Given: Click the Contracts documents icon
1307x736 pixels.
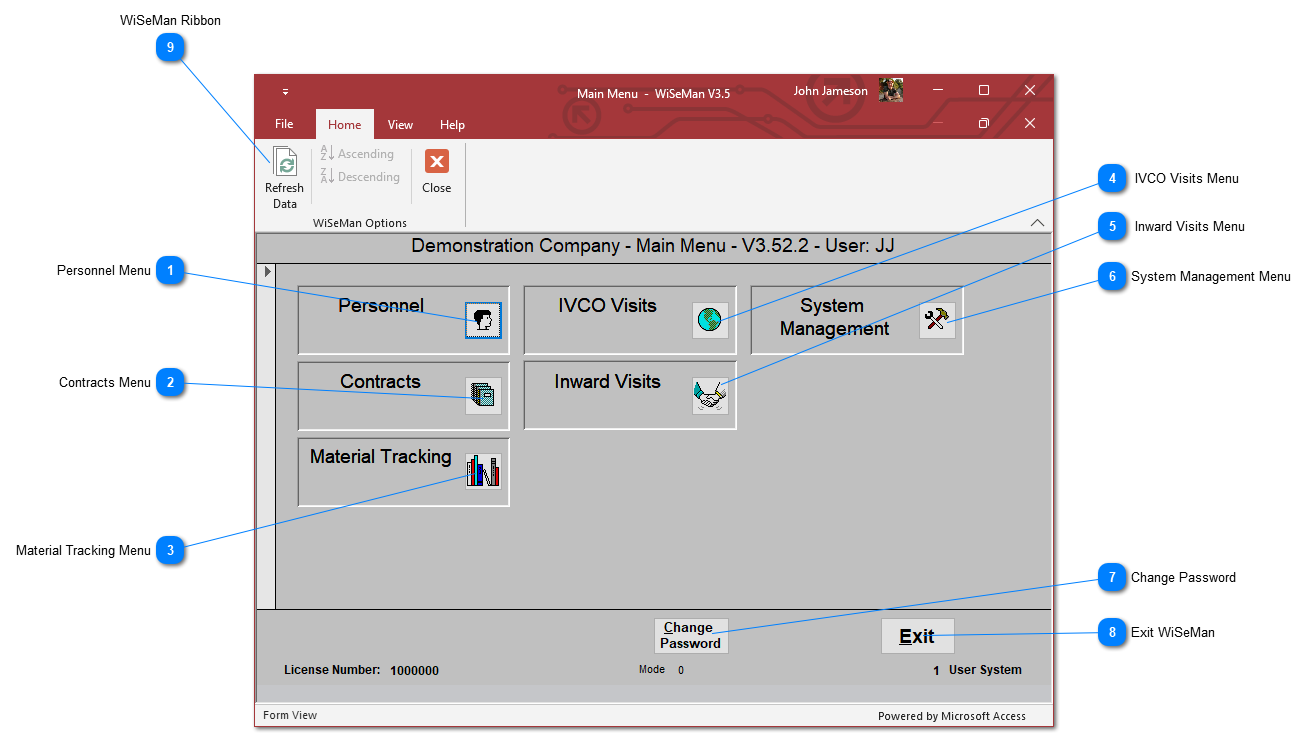Looking at the screenshot, I should (483, 396).
